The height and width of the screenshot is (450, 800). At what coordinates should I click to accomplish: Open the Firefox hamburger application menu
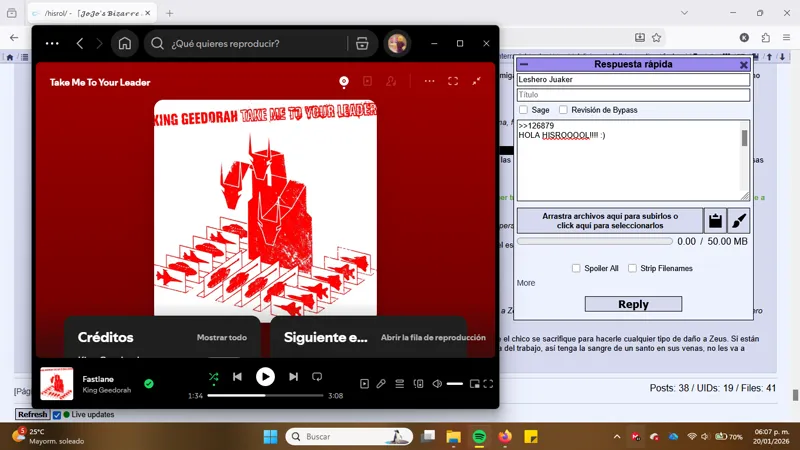point(786,38)
